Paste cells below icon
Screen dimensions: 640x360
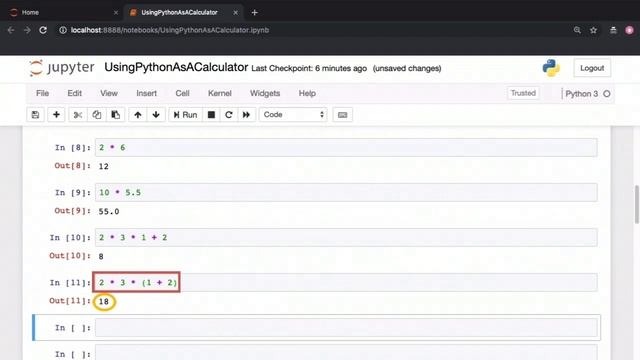pyautogui.click(x=116, y=115)
